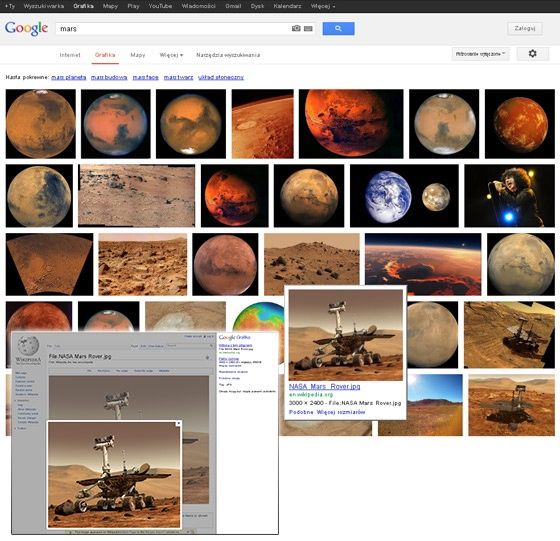560x541 pixels.
Task: Click the related search link mars budowa
Action: click(109, 77)
